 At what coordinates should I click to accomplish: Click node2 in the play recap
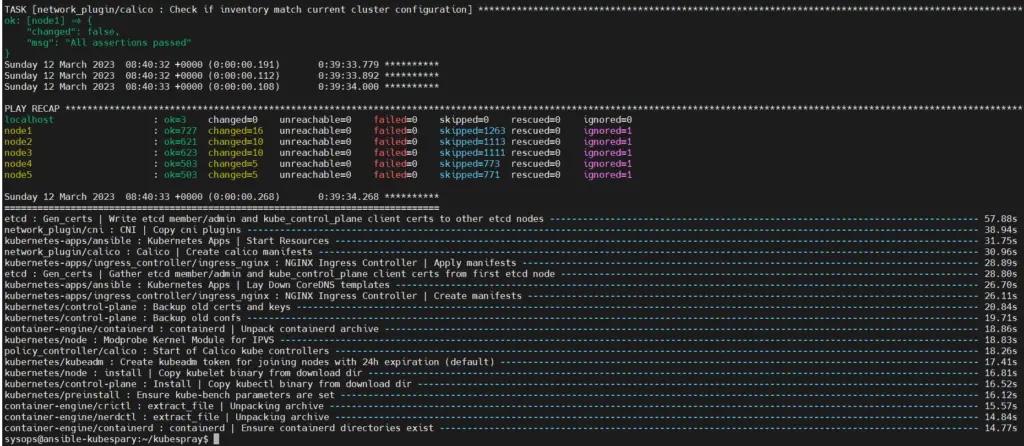18,142
